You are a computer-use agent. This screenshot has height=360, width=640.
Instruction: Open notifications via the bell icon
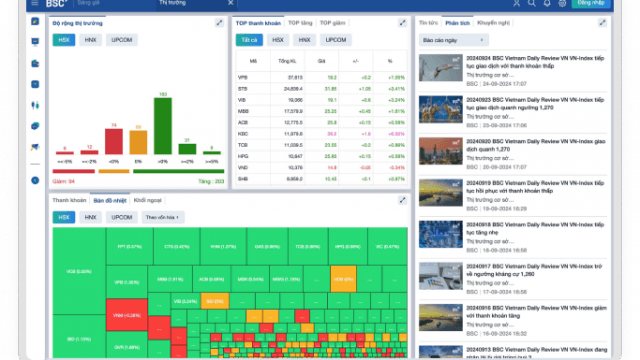(x=547, y=3)
